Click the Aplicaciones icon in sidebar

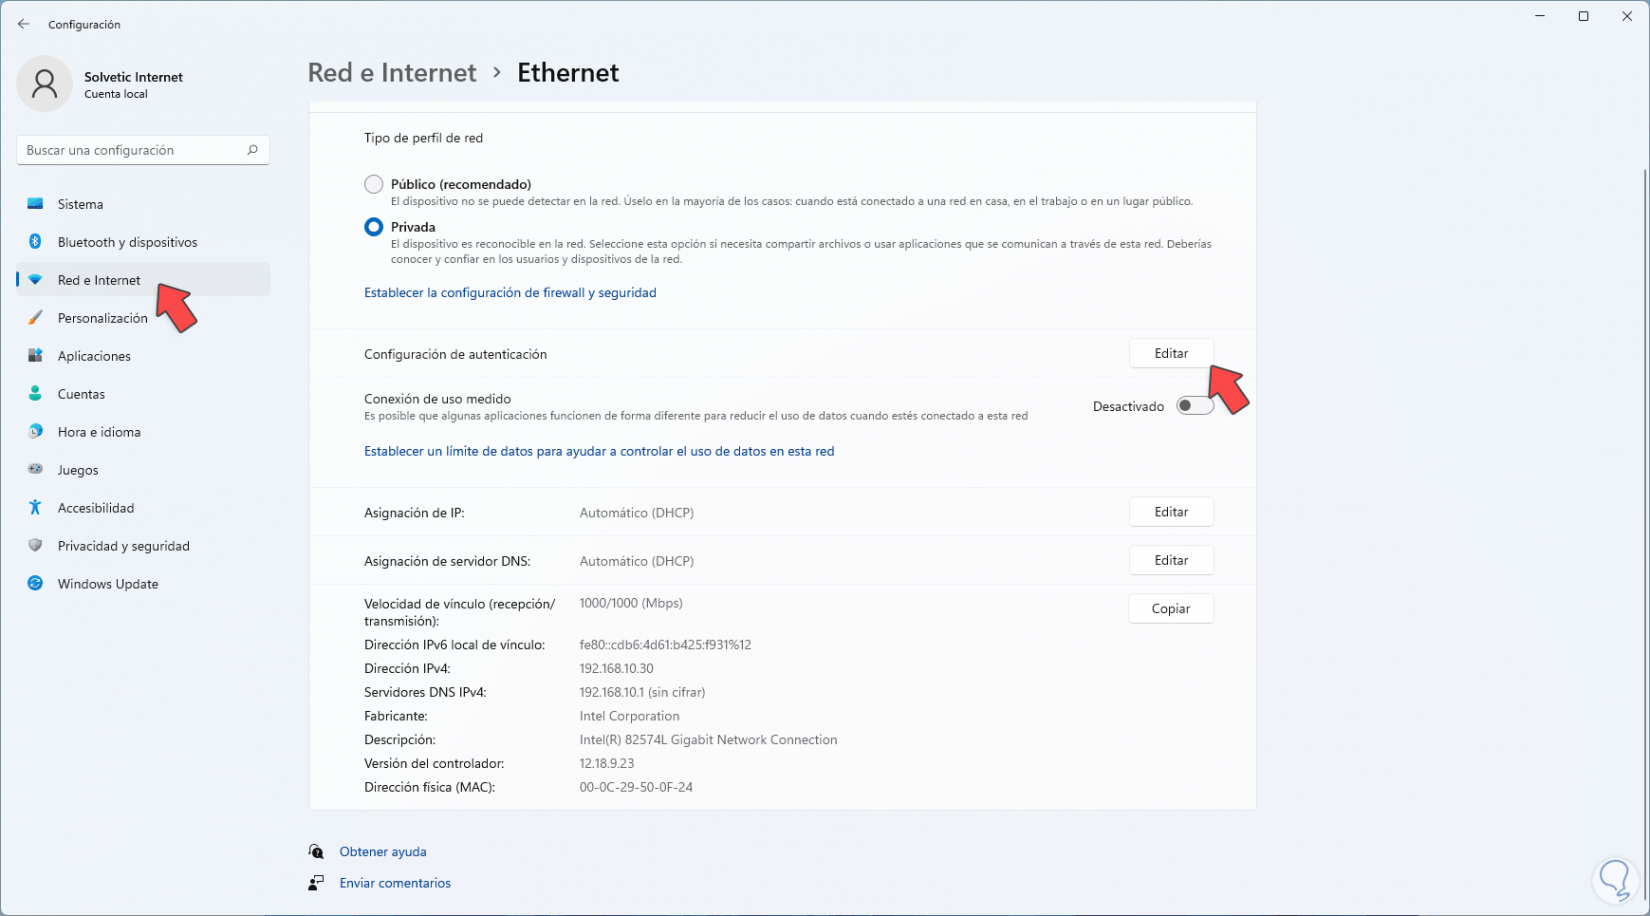tap(36, 356)
